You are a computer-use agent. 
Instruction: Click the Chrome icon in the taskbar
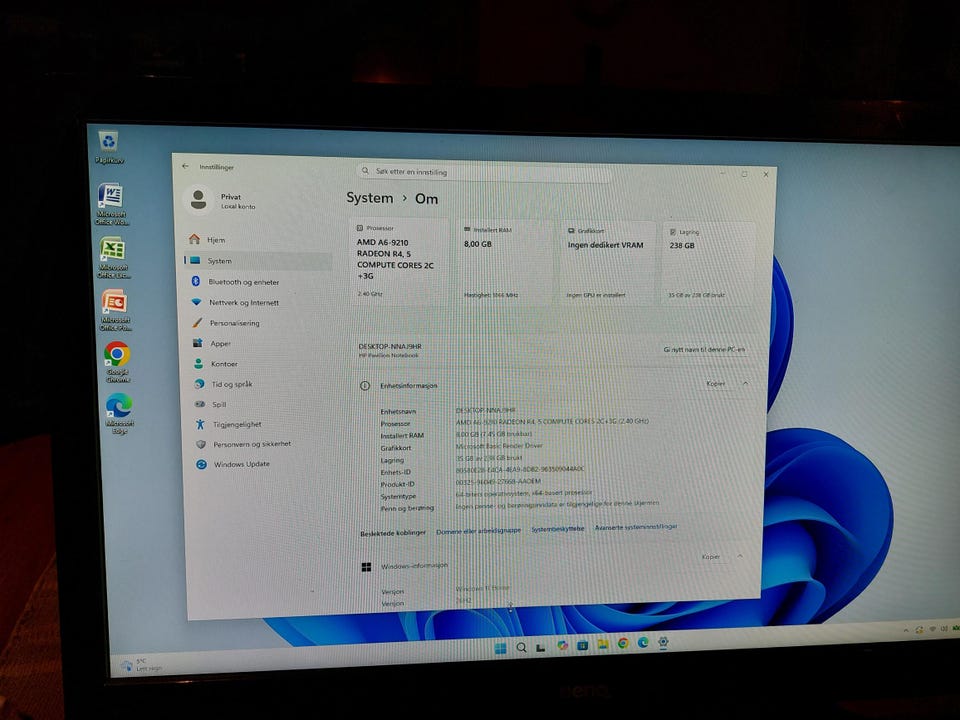point(623,643)
